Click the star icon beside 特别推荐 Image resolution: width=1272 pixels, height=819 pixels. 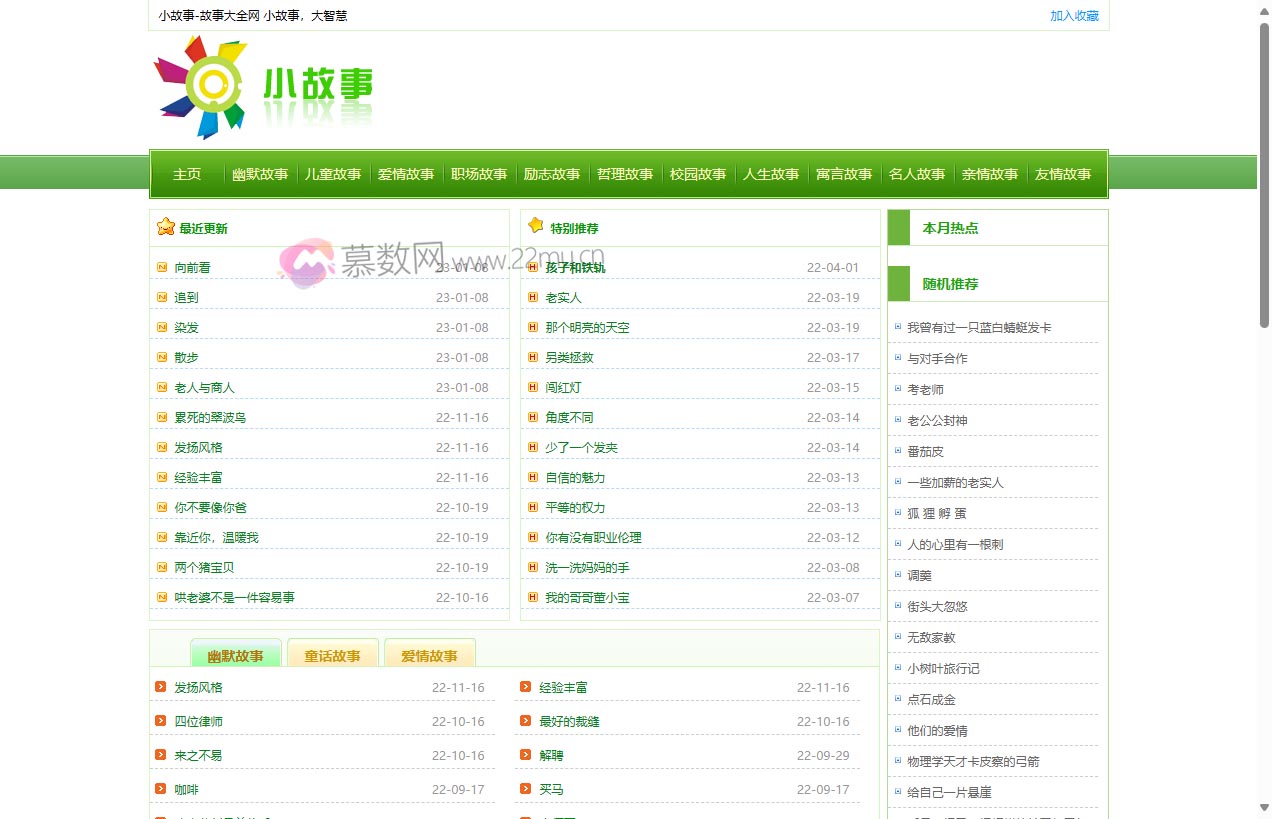pos(536,226)
